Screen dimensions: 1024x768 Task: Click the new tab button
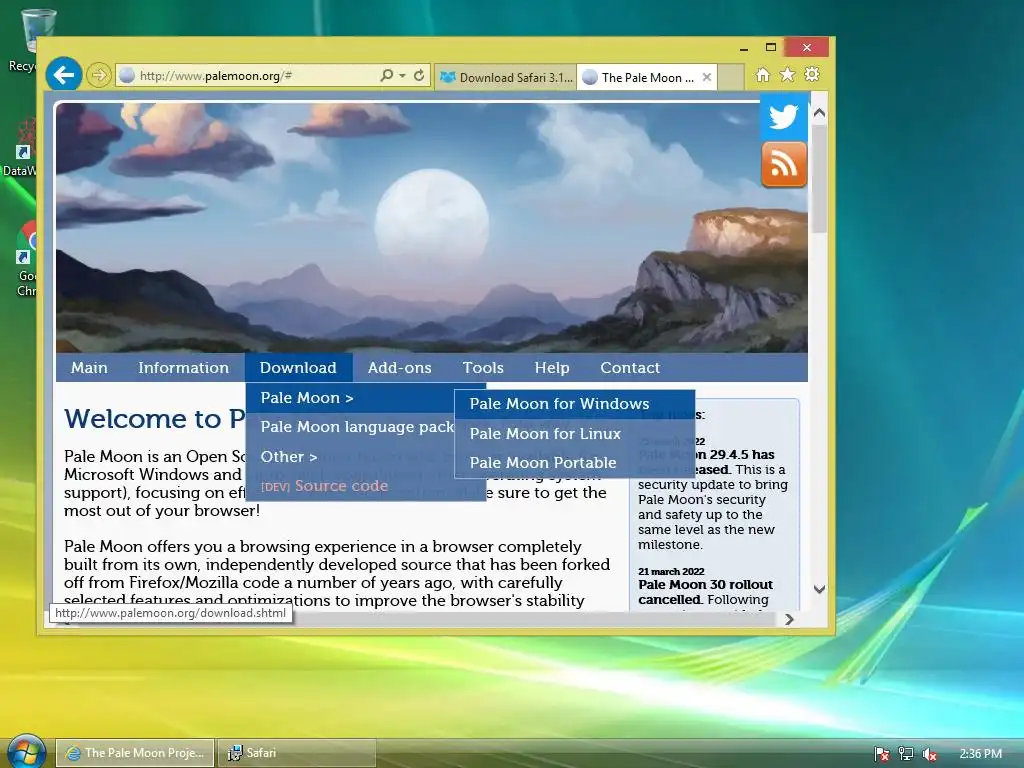[731, 77]
